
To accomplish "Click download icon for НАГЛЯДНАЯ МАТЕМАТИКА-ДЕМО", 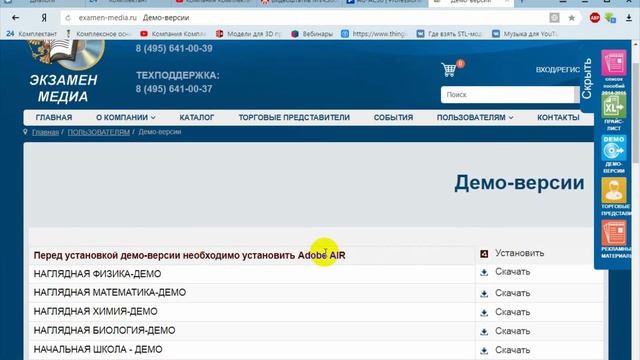I will click(x=484, y=293).
